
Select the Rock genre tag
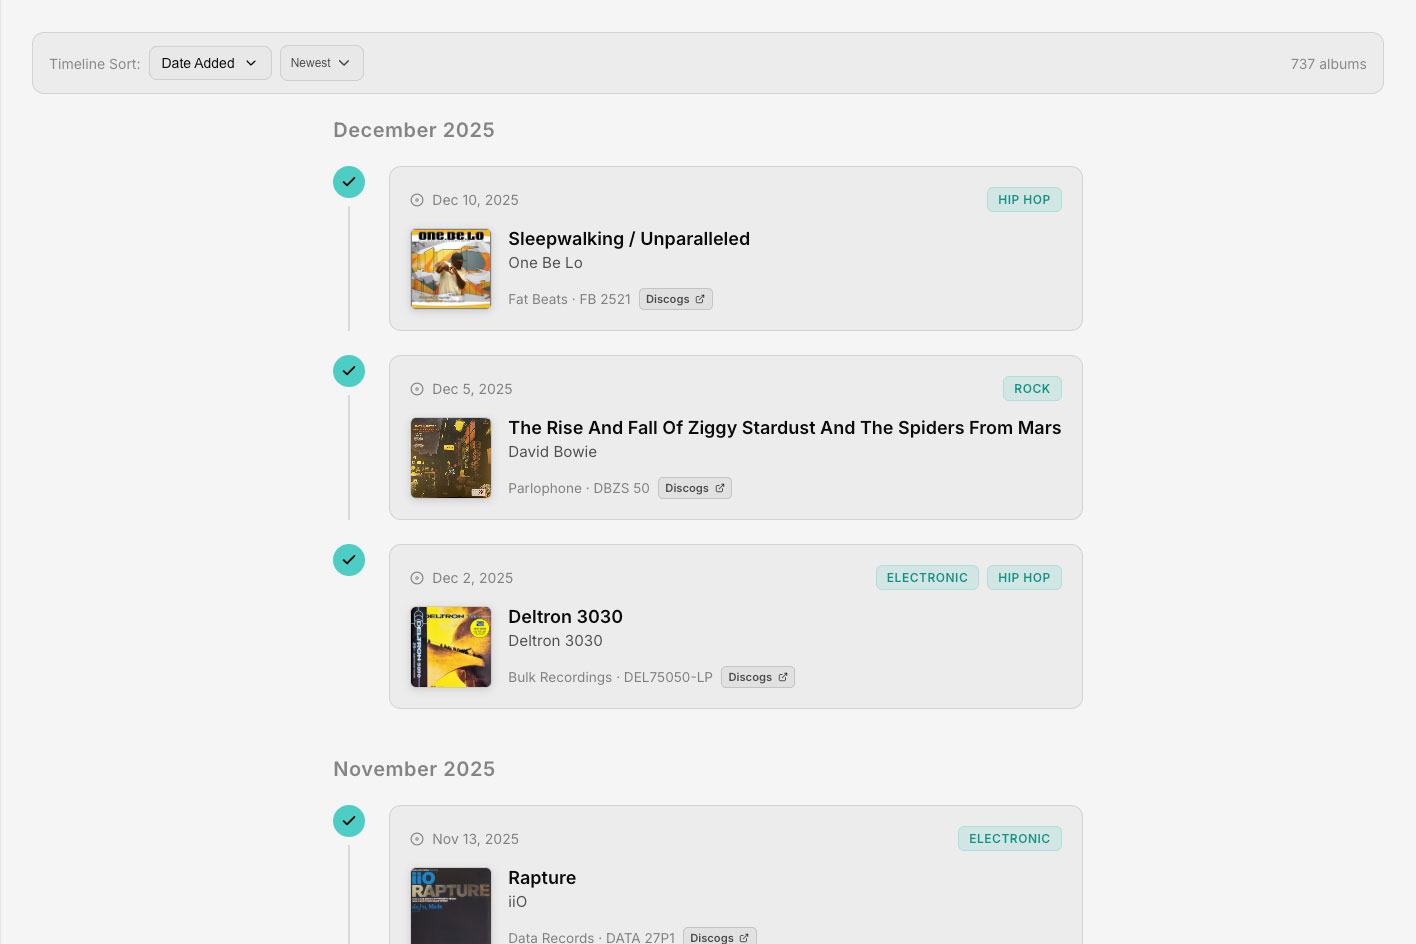click(1031, 389)
